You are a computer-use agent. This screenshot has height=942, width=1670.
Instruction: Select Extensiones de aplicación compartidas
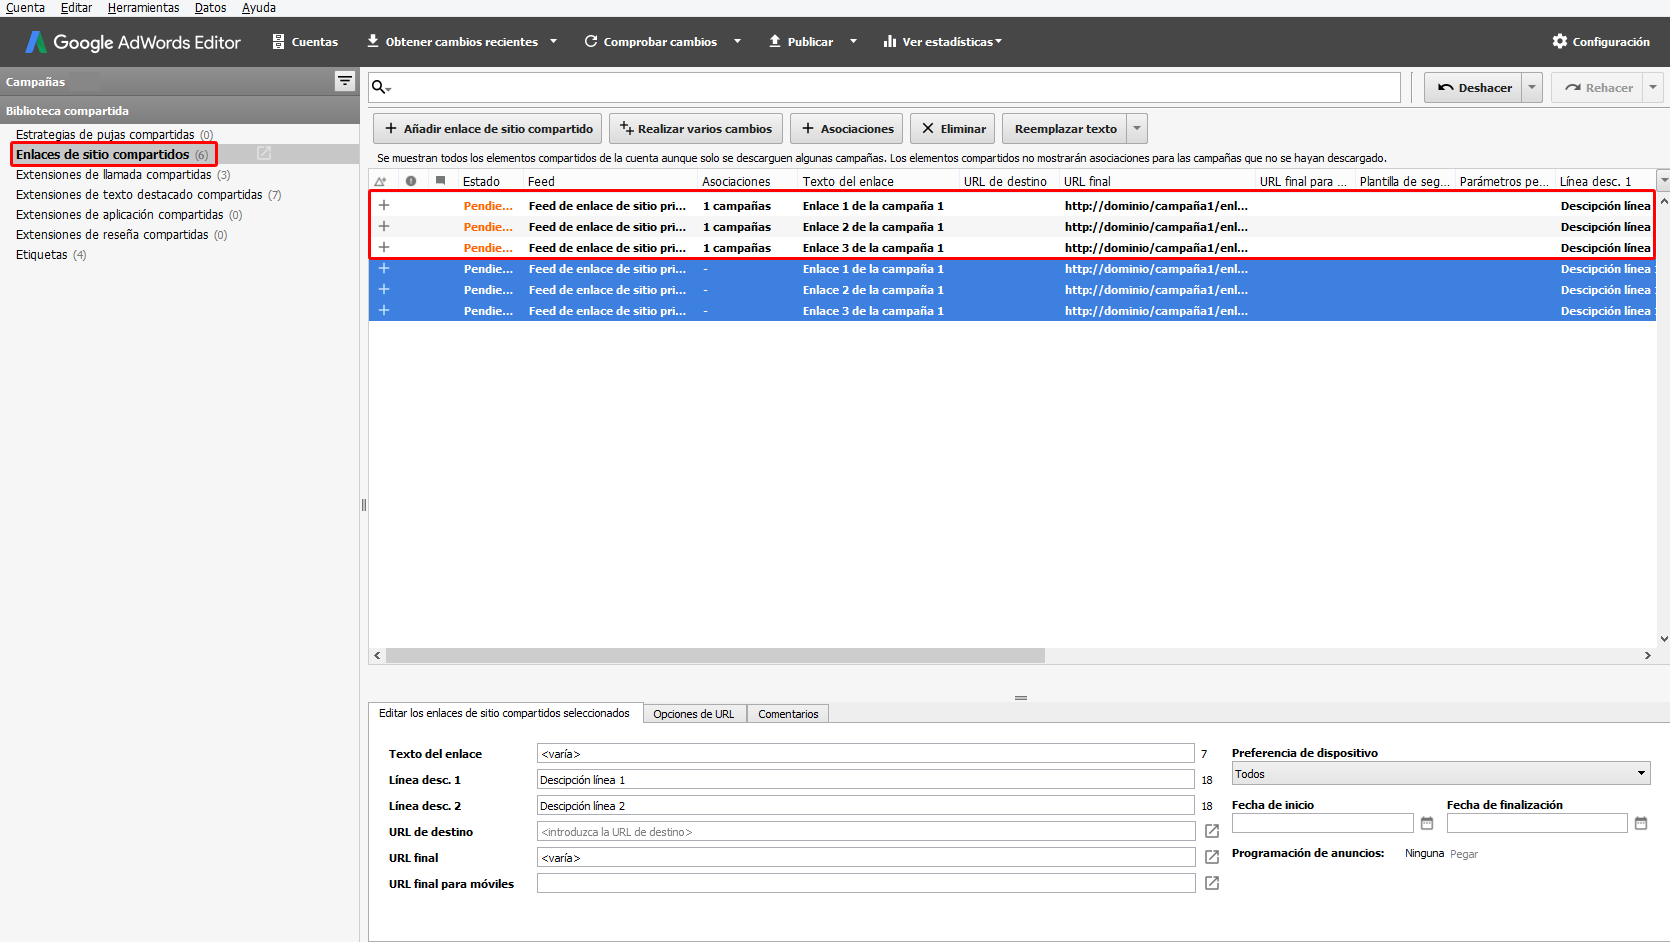pos(119,215)
